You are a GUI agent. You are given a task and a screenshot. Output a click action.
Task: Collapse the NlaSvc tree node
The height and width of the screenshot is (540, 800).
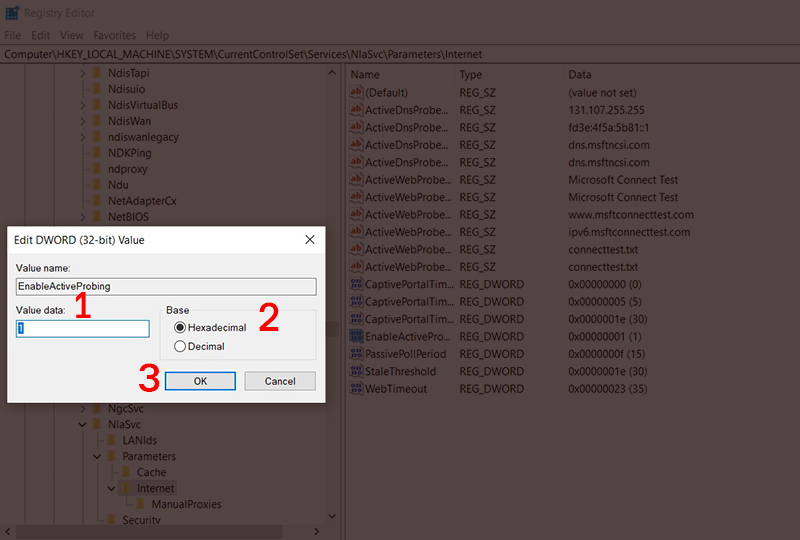pos(83,424)
